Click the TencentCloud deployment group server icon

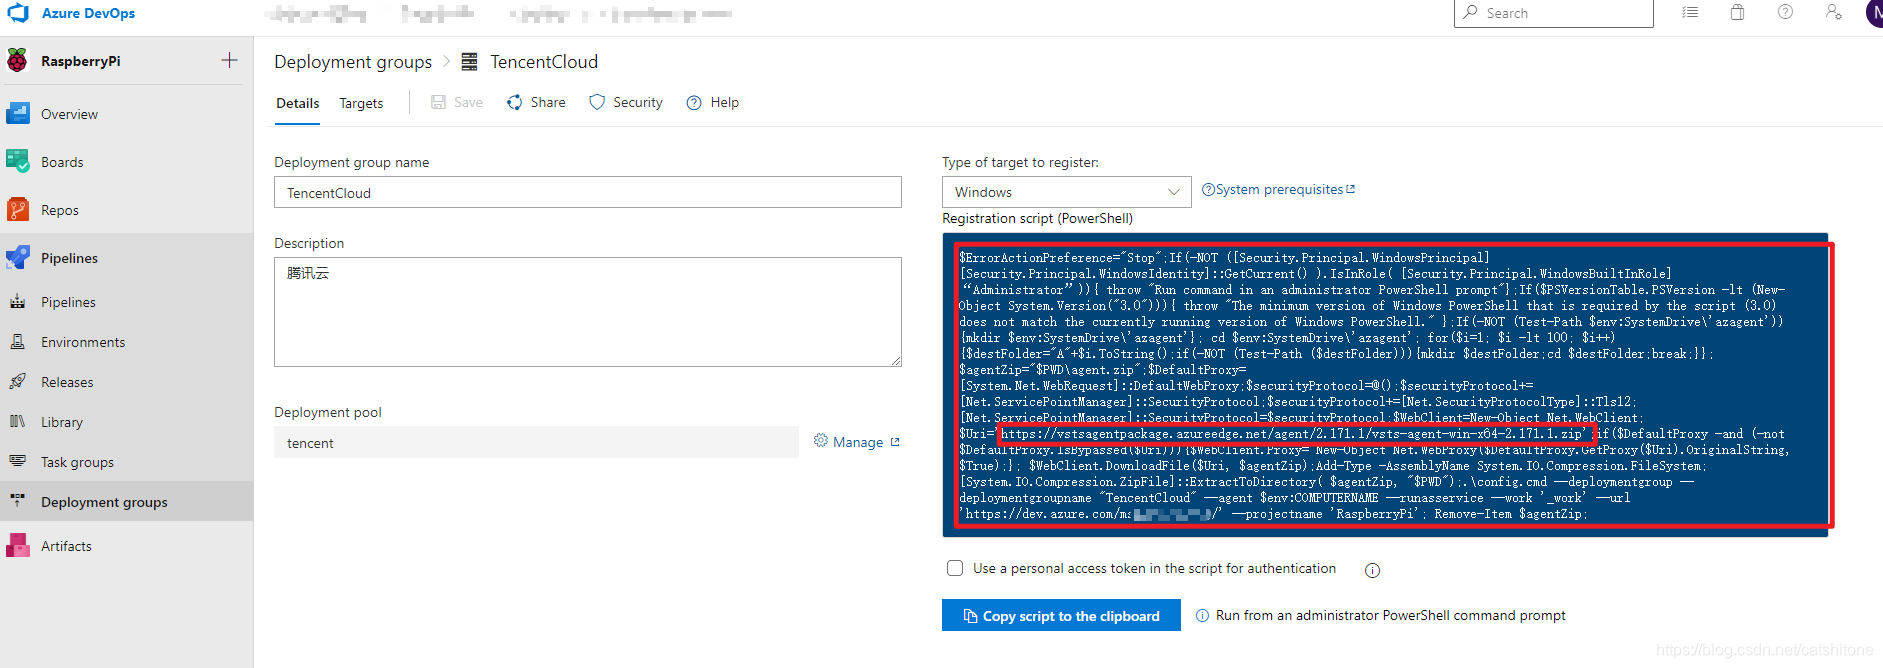(x=469, y=62)
